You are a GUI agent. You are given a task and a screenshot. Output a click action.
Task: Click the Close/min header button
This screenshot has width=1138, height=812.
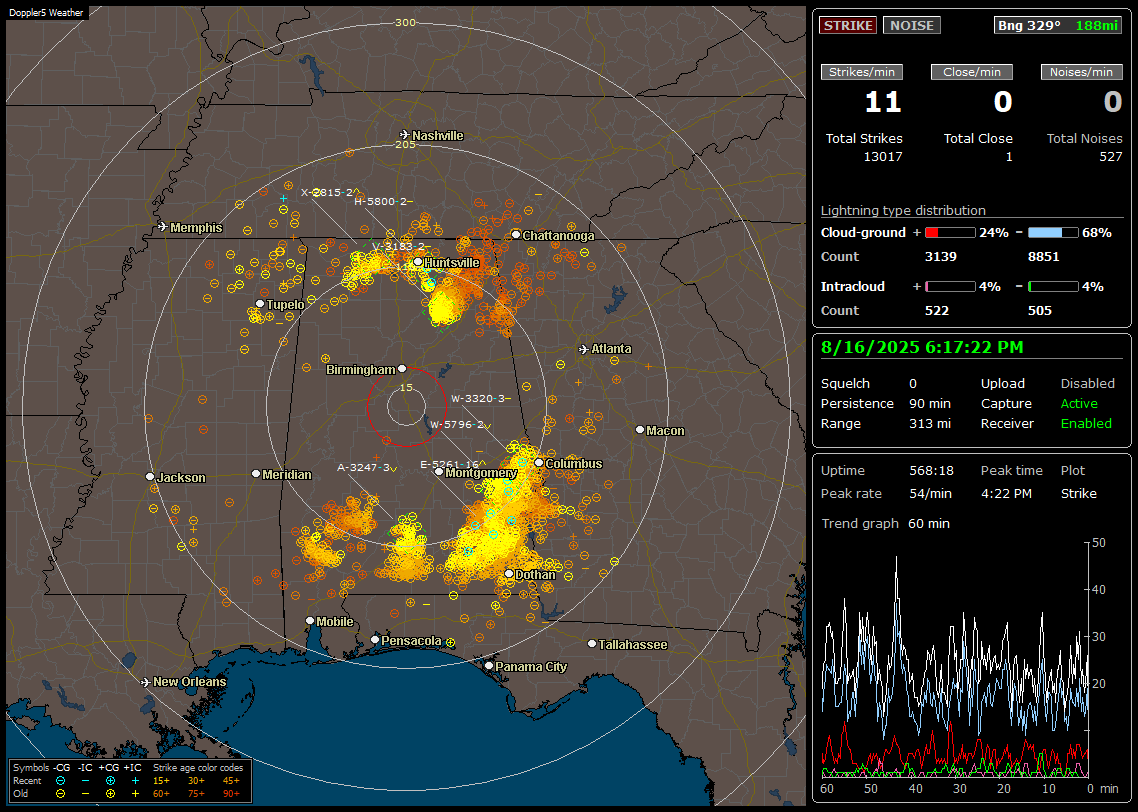click(x=972, y=72)
